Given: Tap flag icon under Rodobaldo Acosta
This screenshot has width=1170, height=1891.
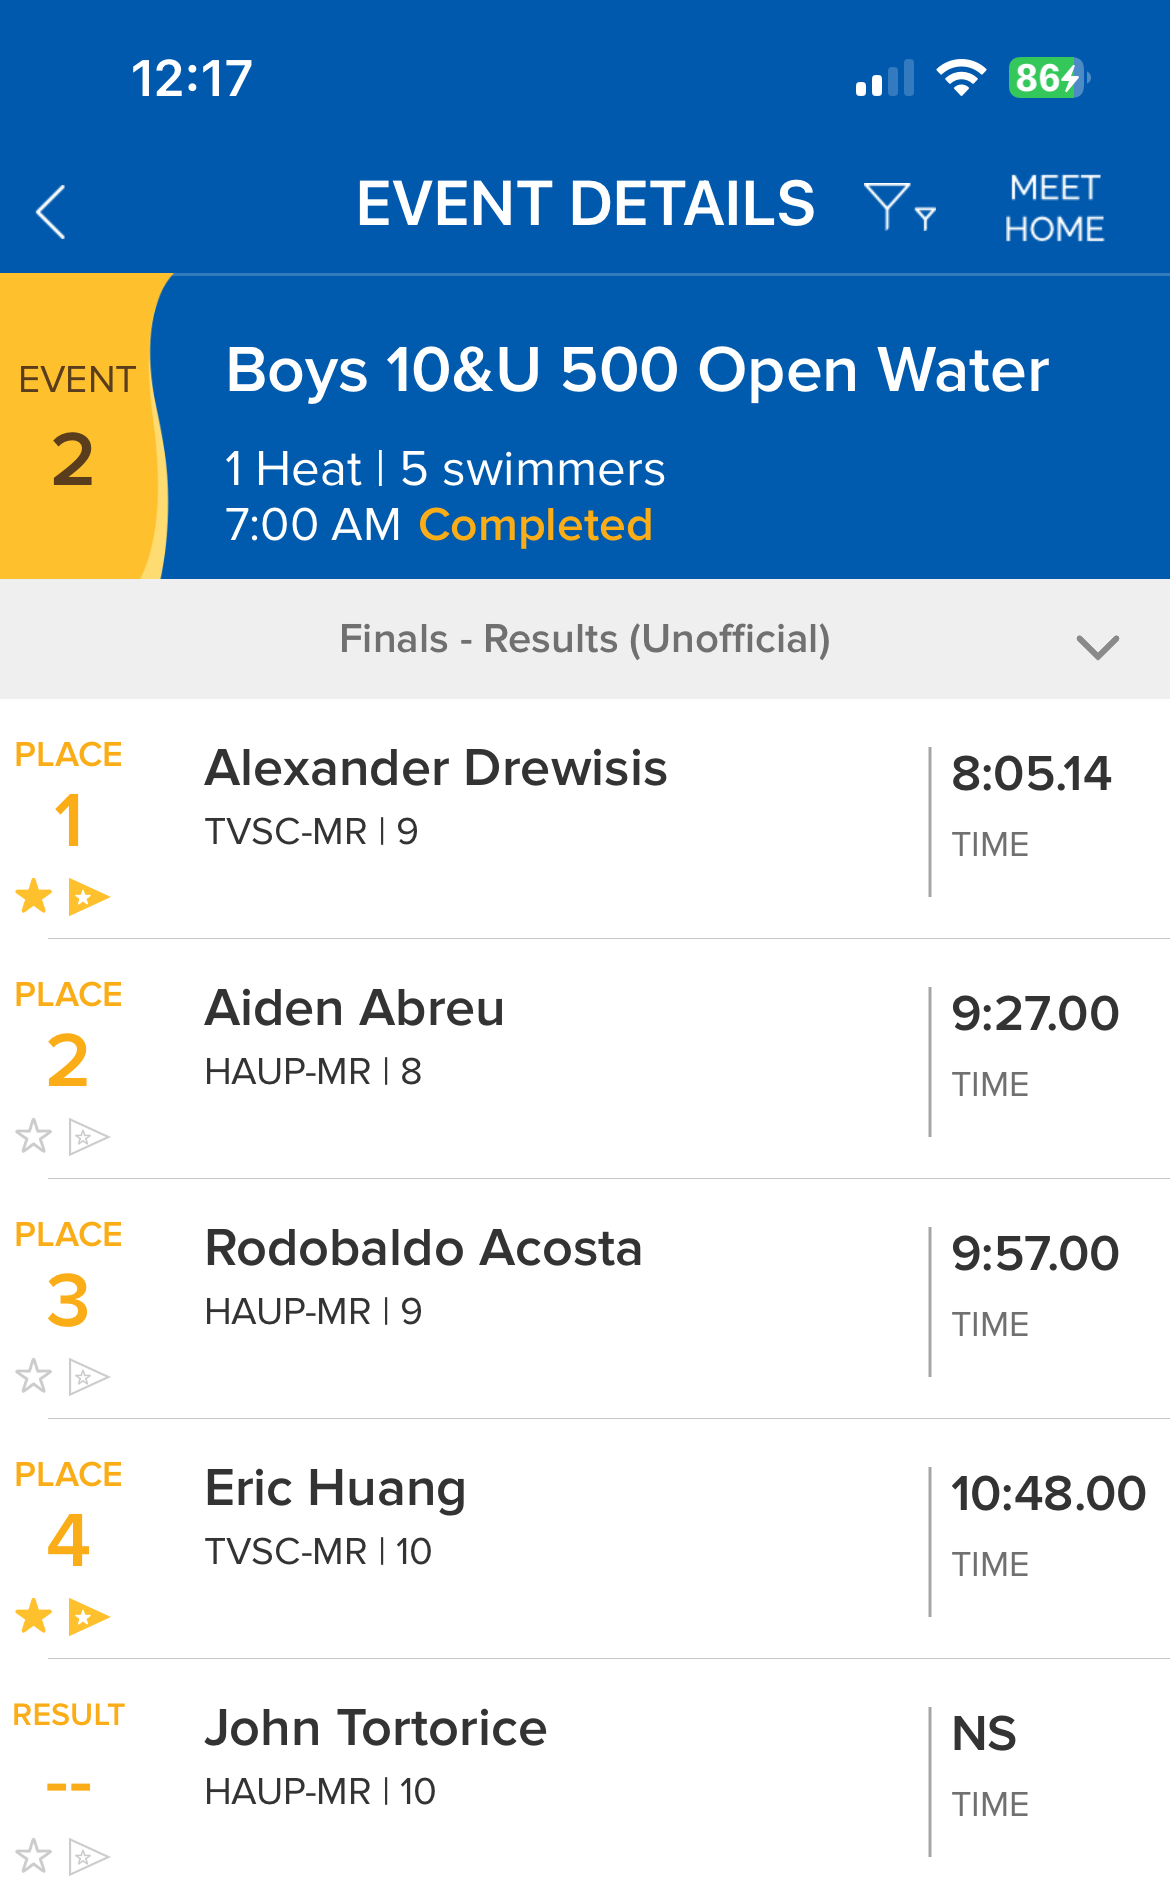Looking at the screenshot, I should [x=88, y=1377].
